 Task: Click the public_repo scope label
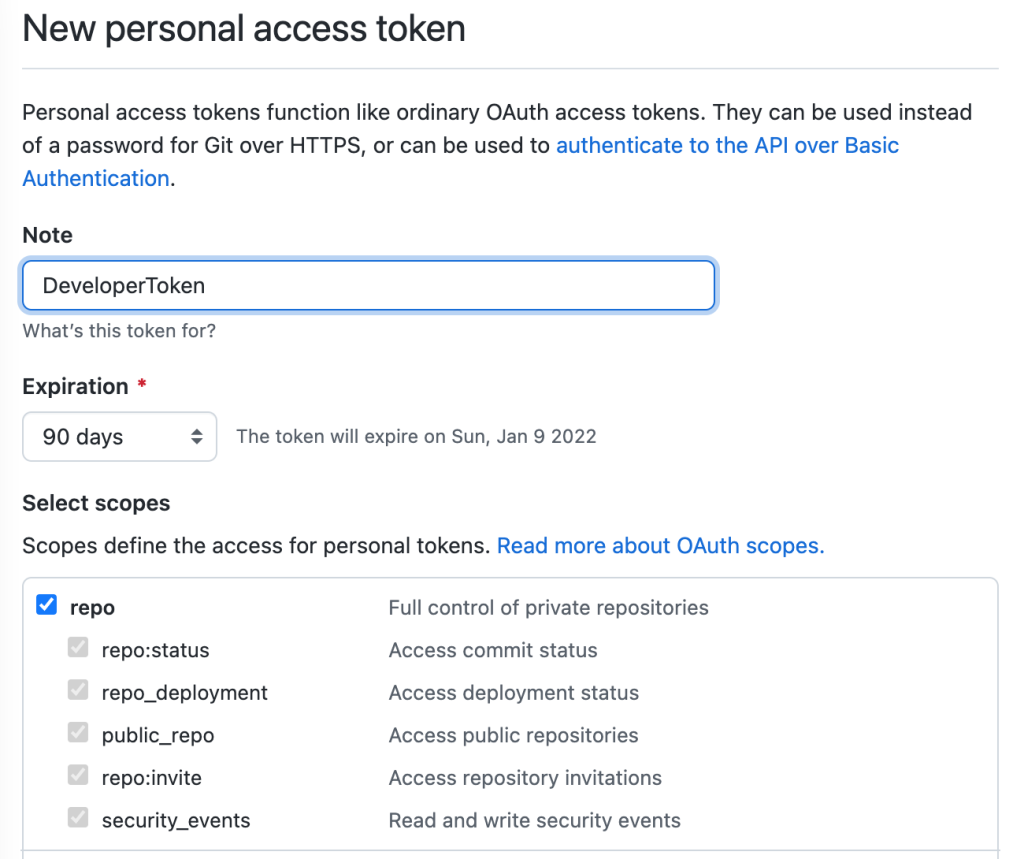tap(158, 736)
